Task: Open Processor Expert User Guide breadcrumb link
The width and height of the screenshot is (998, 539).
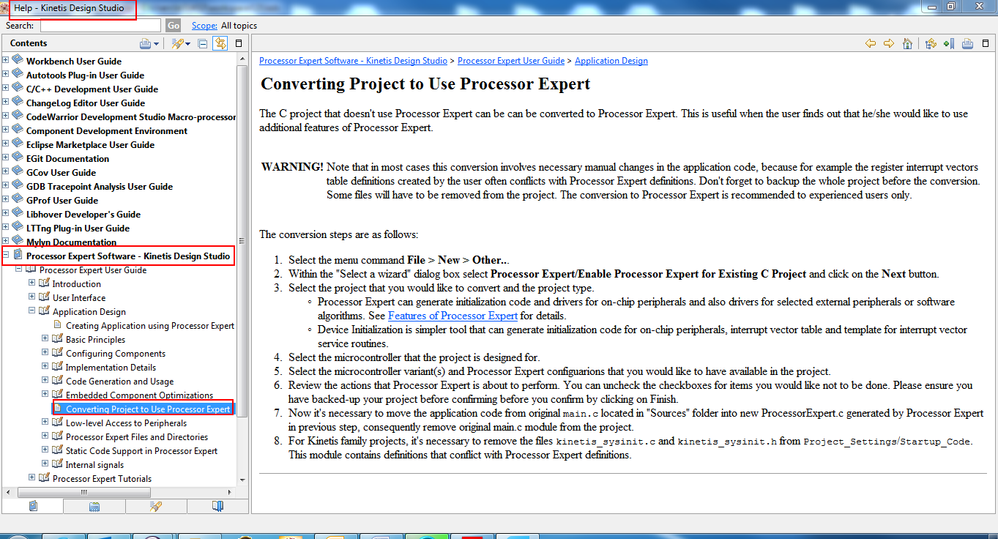Action: [x=511, y=60]
